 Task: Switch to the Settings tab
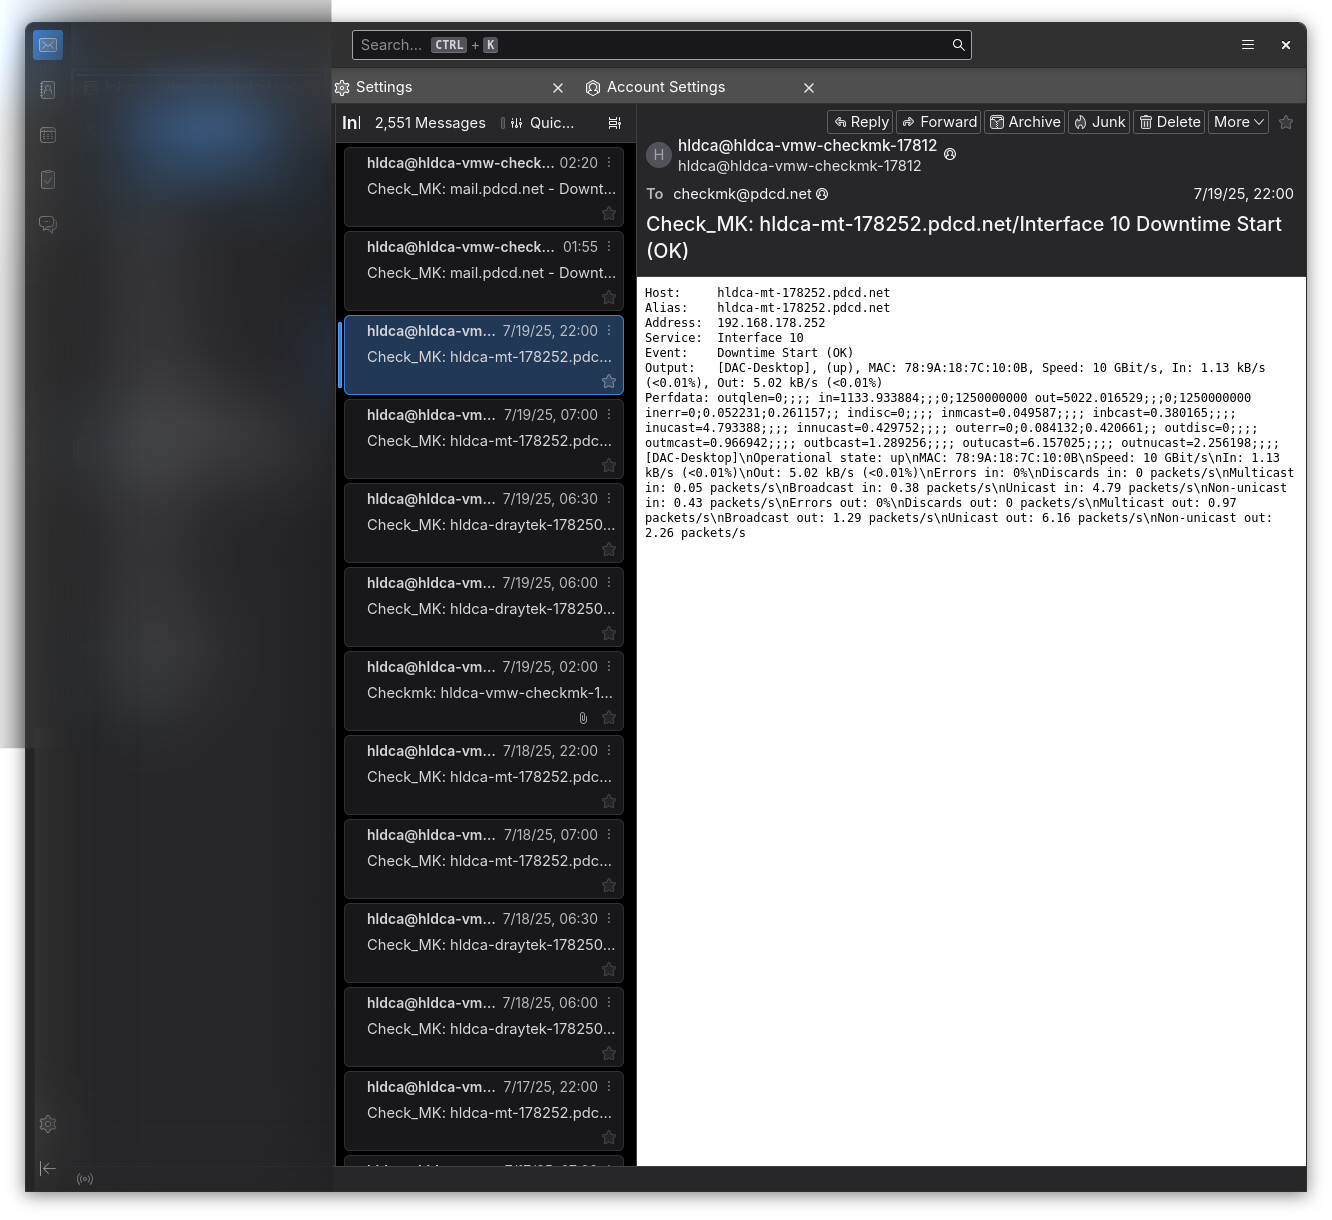pos(383,87)
